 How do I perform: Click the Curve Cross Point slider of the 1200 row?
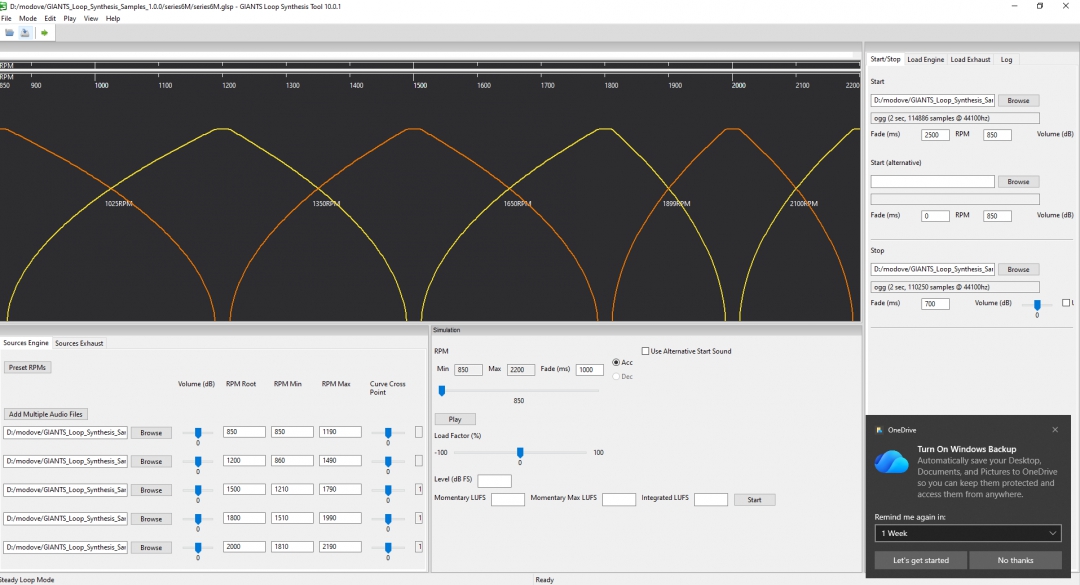coord(388,461)
